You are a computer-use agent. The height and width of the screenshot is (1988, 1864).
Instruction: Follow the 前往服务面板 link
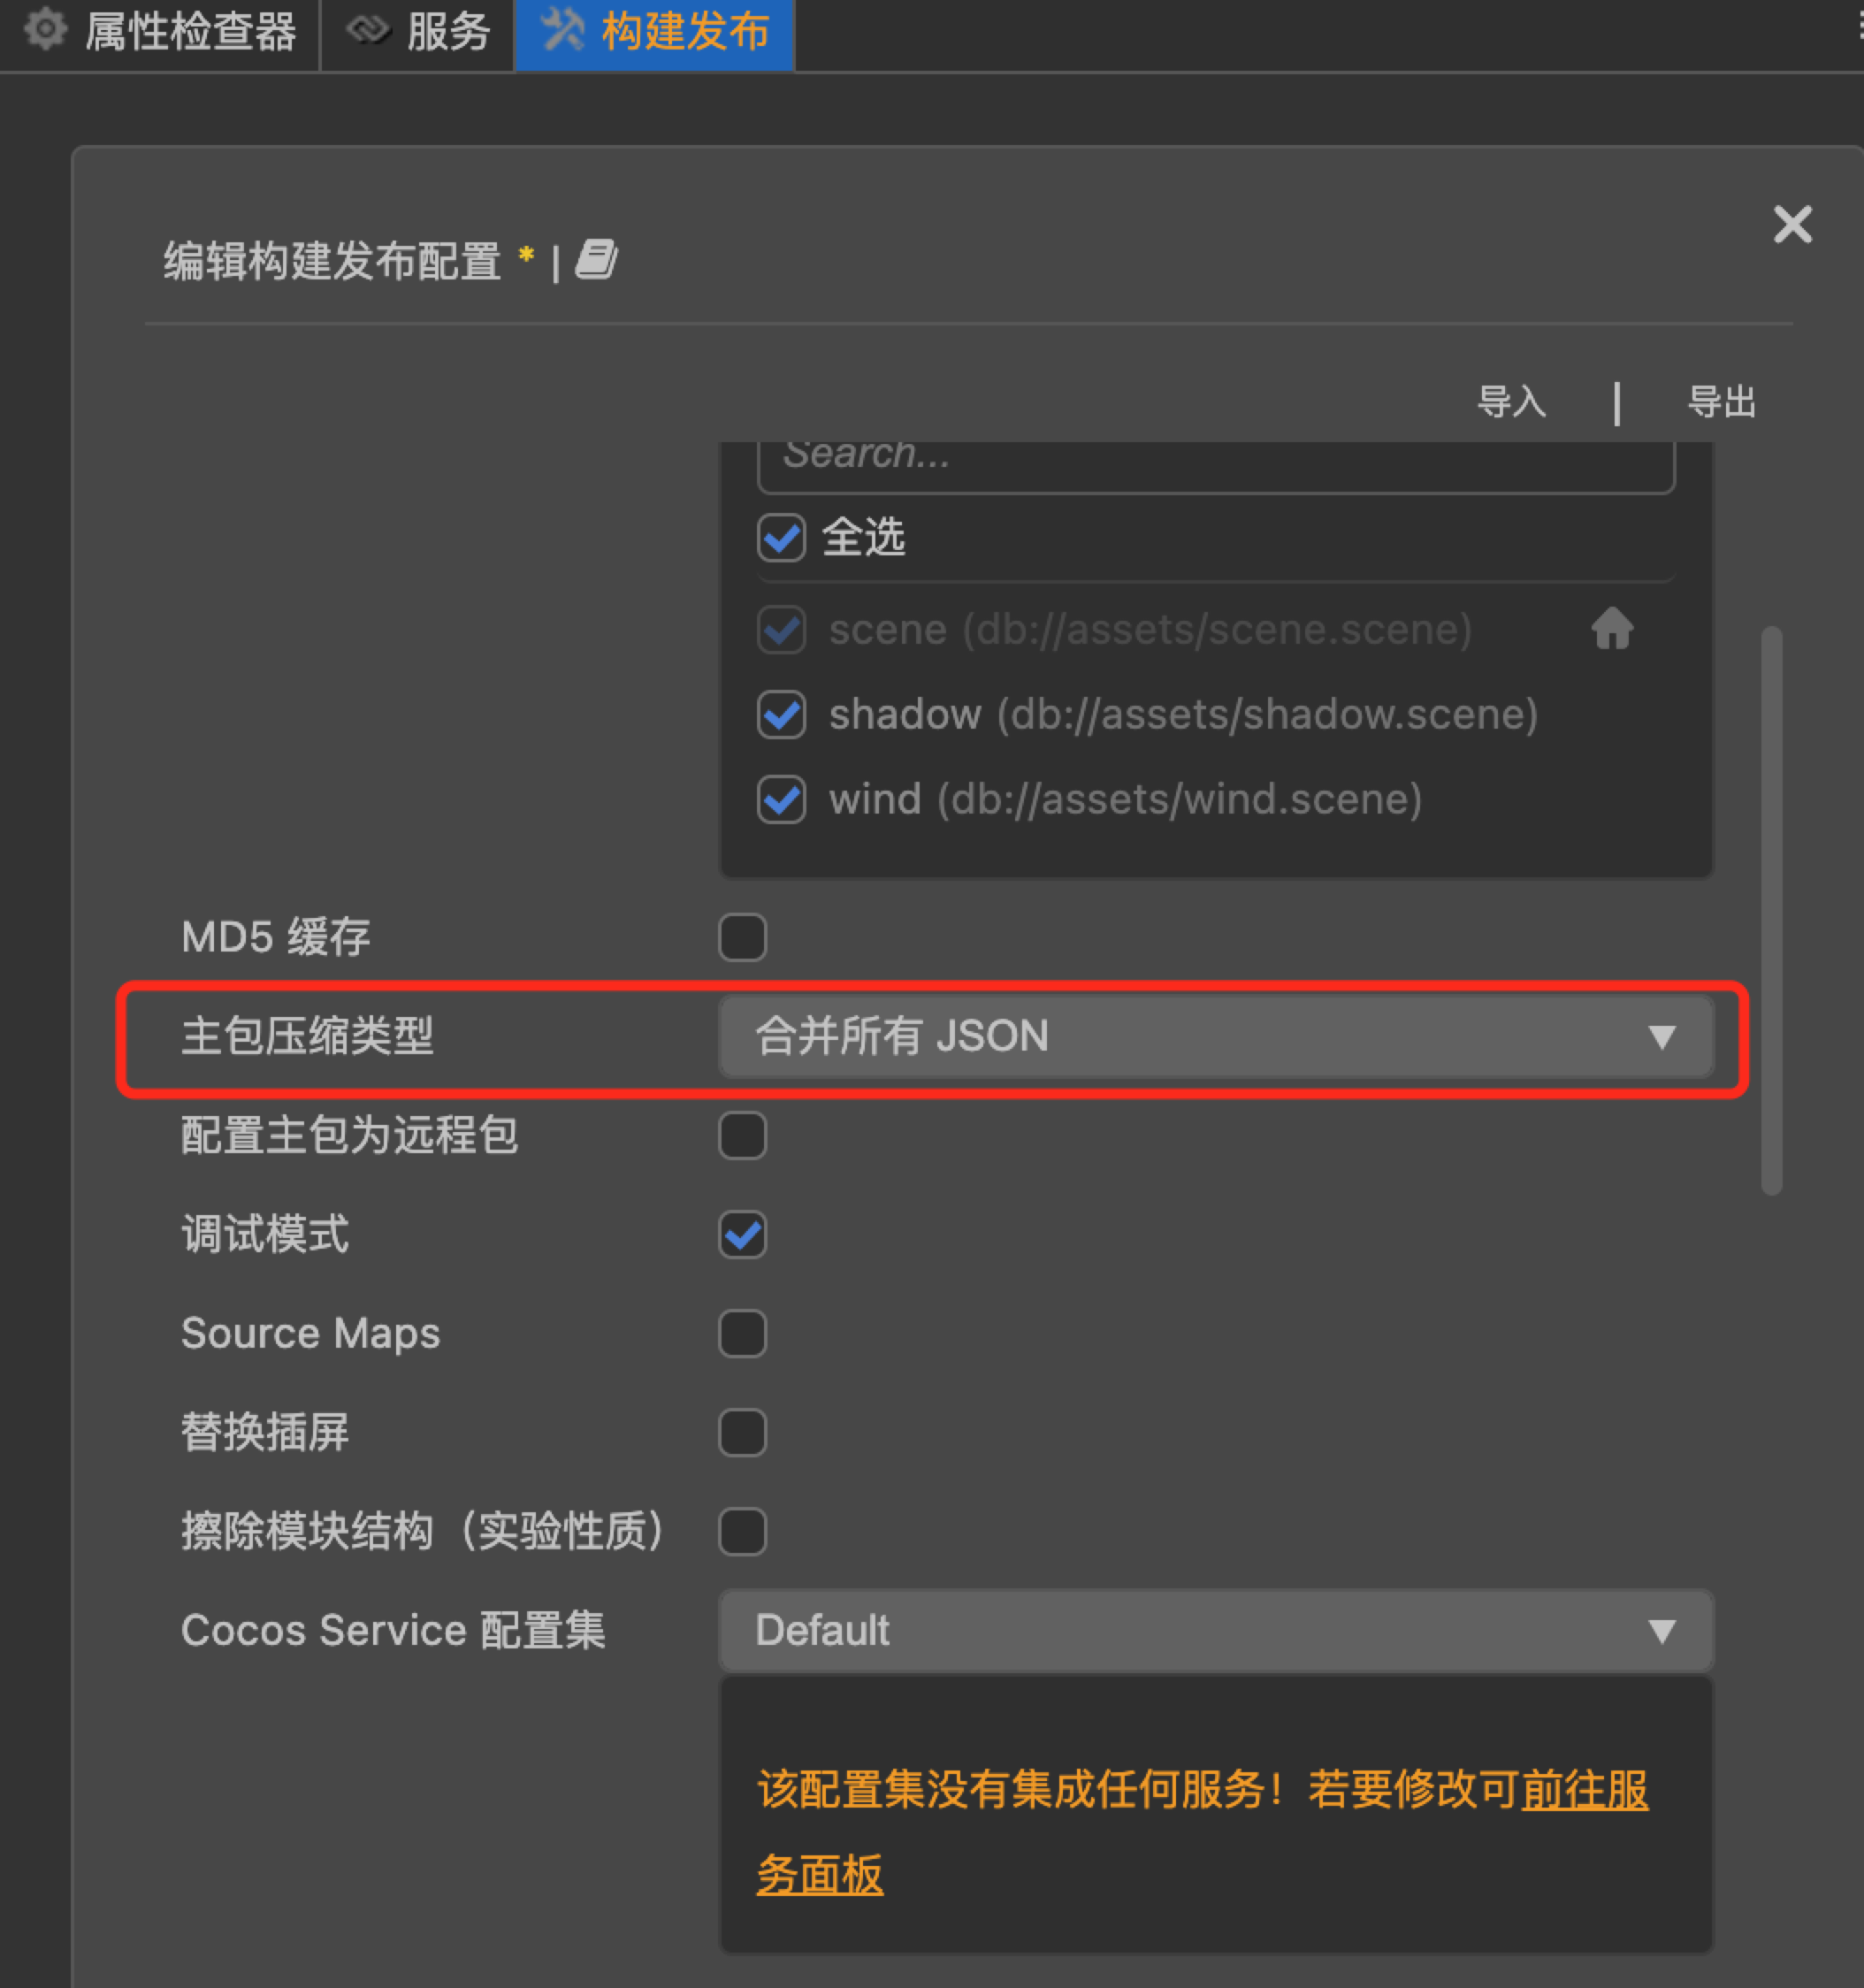[1583, 1790]
